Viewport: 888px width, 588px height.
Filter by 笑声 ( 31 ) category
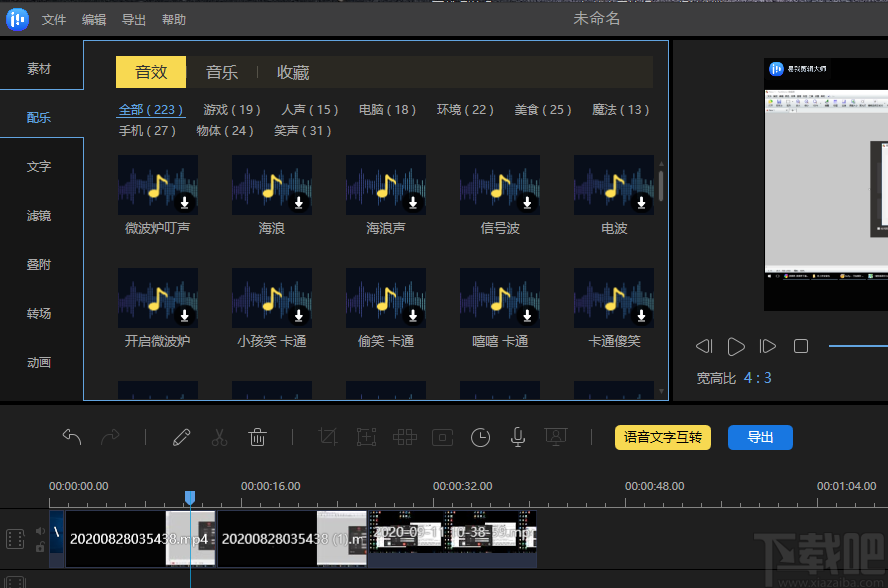pyautogui.click(x=302, y=130)
